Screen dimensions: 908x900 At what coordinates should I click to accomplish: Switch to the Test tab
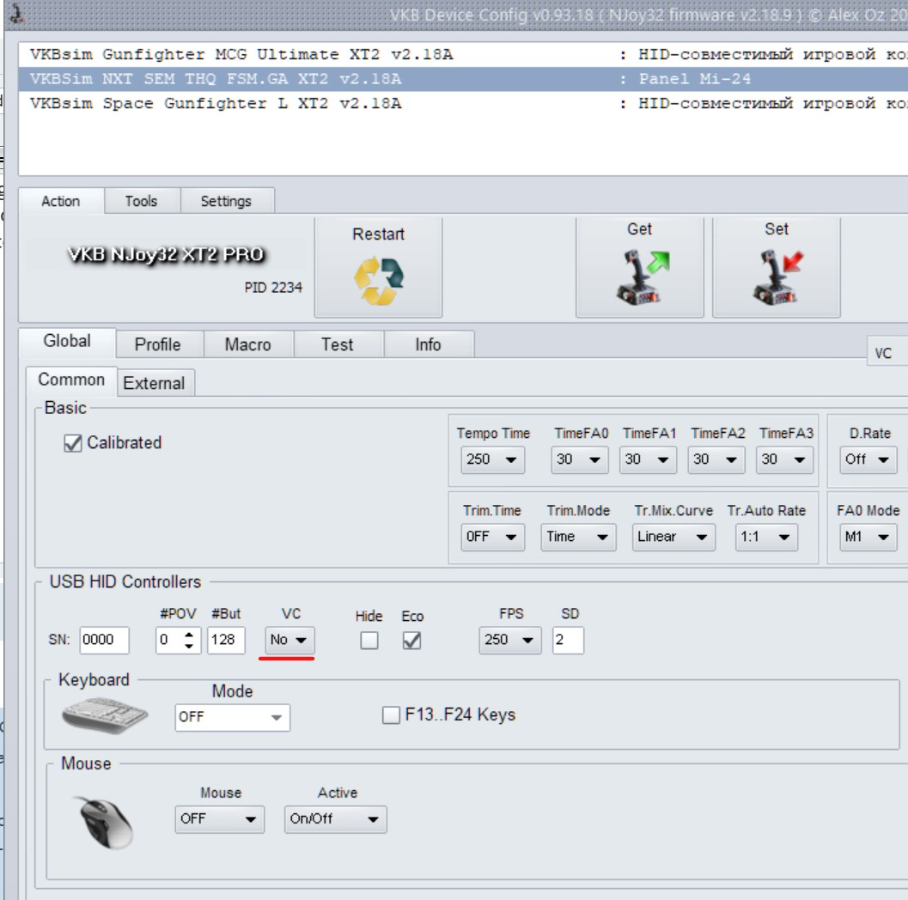tap(338, 345)
